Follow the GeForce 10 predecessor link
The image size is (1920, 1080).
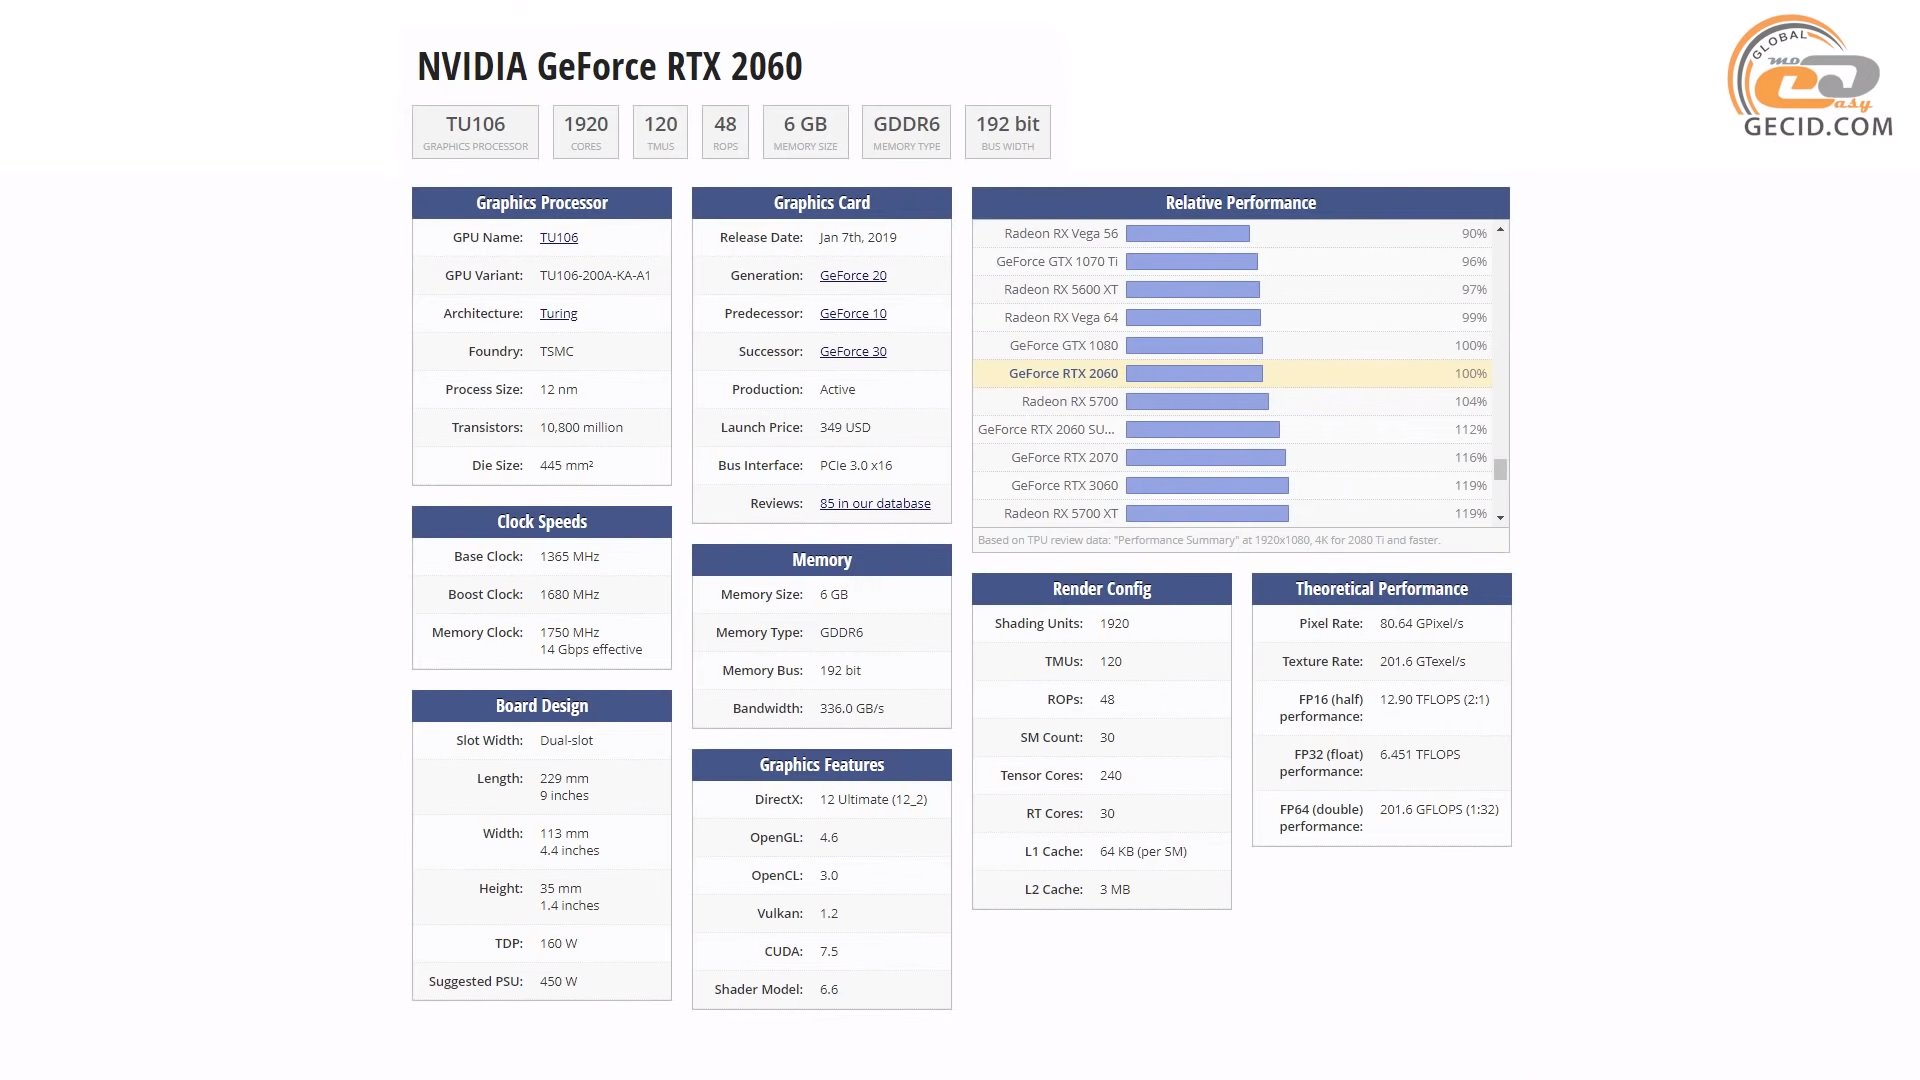pyautogui.click(x=853, y=313)
